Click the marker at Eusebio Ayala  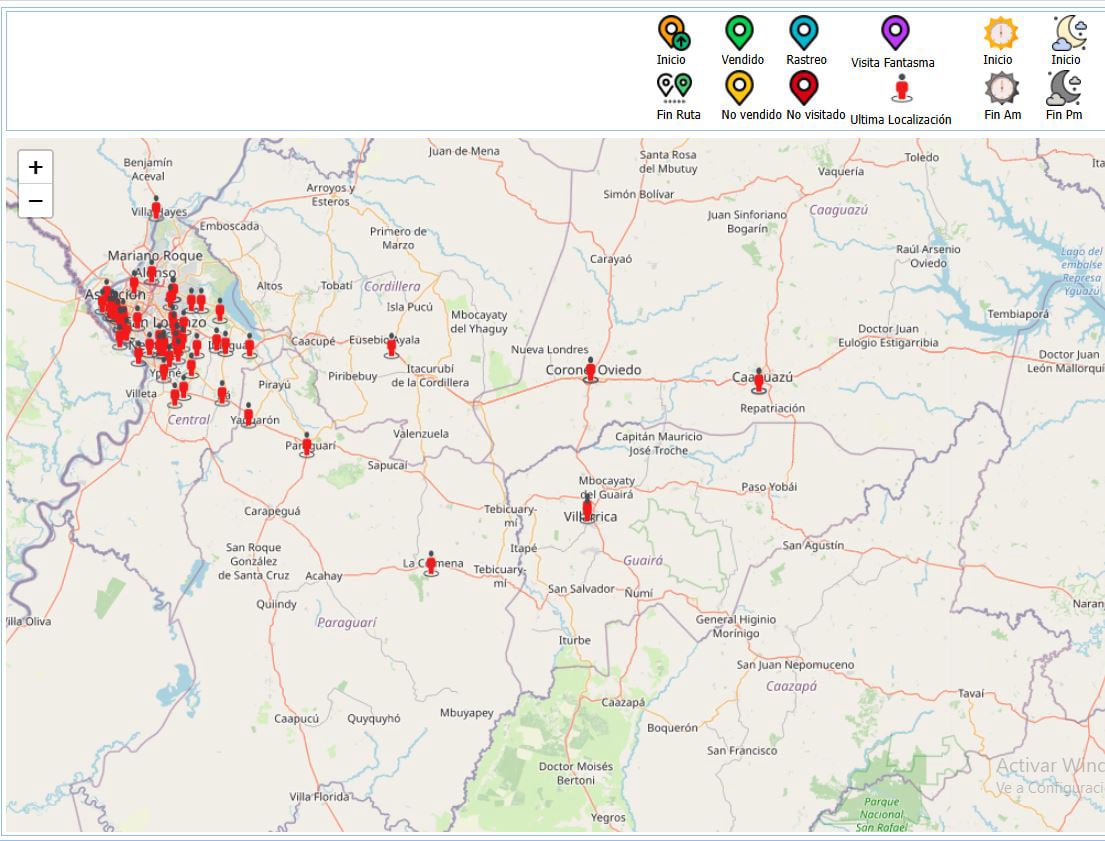point(391,345)
